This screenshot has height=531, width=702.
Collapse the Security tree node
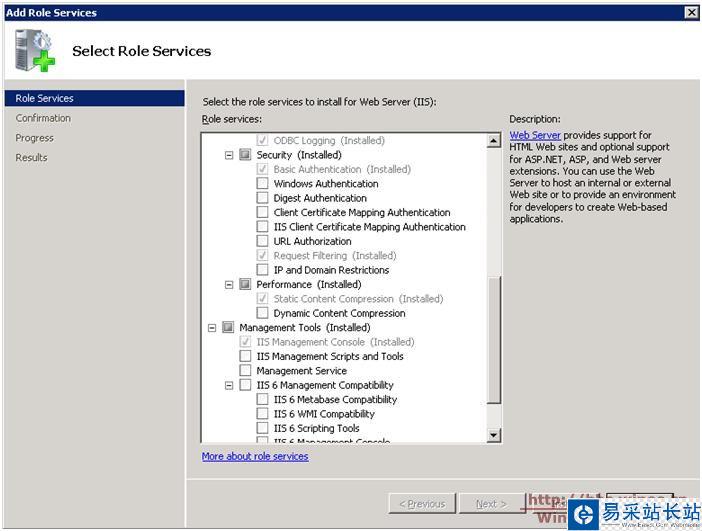229,155
